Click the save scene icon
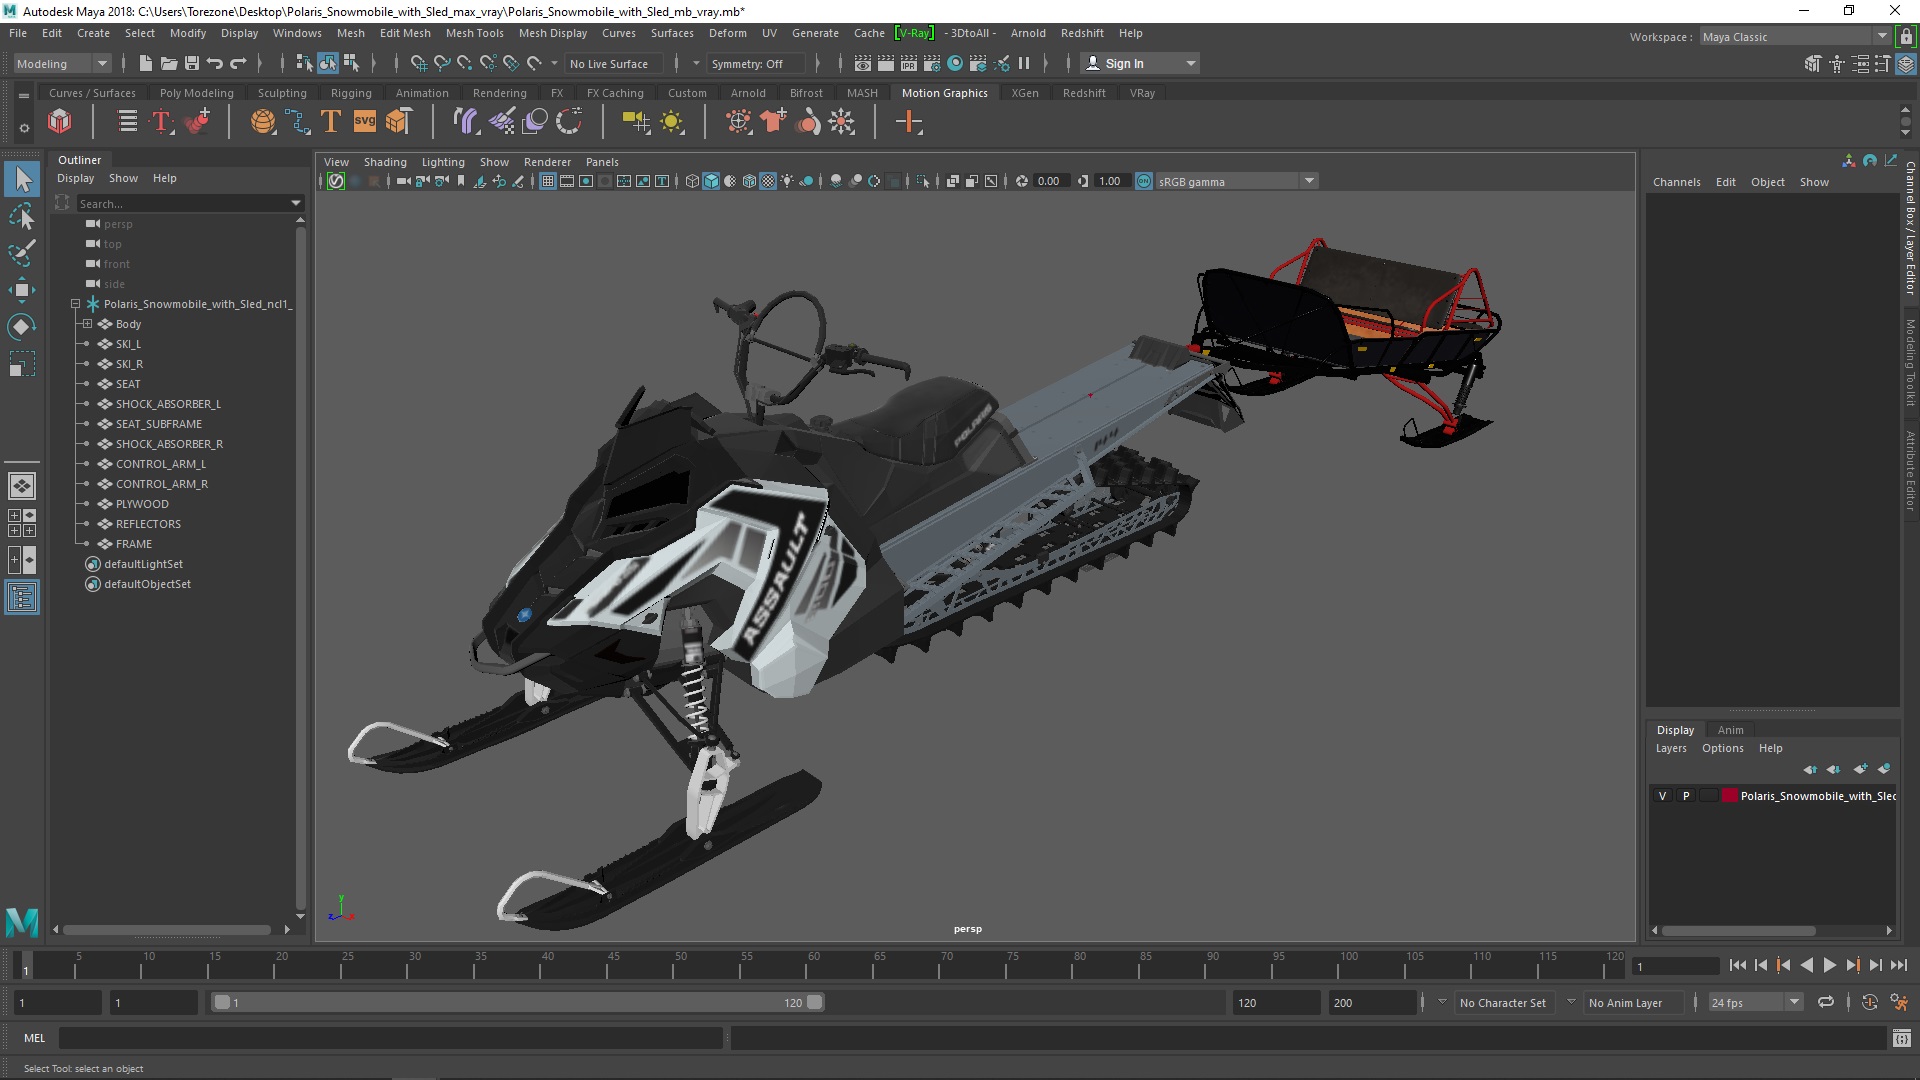 191,63
